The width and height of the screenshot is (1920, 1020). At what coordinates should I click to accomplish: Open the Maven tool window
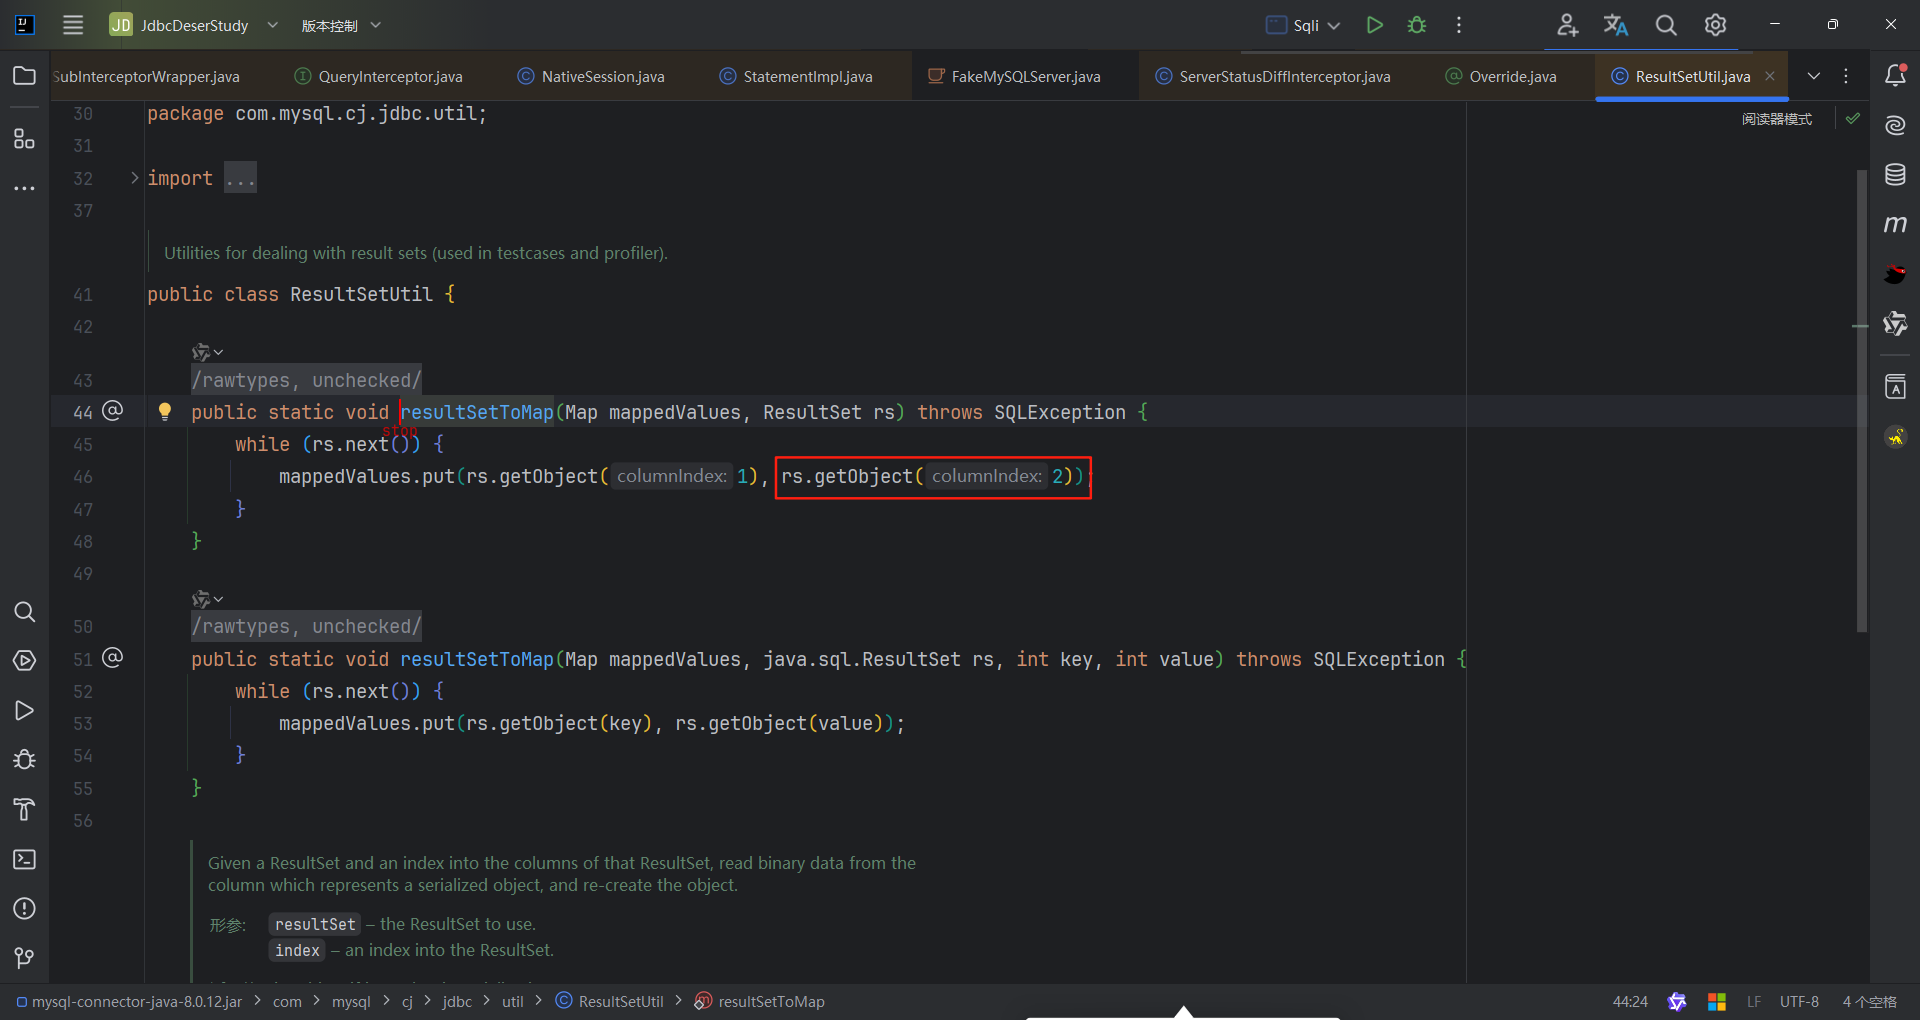pos(1895,224)
